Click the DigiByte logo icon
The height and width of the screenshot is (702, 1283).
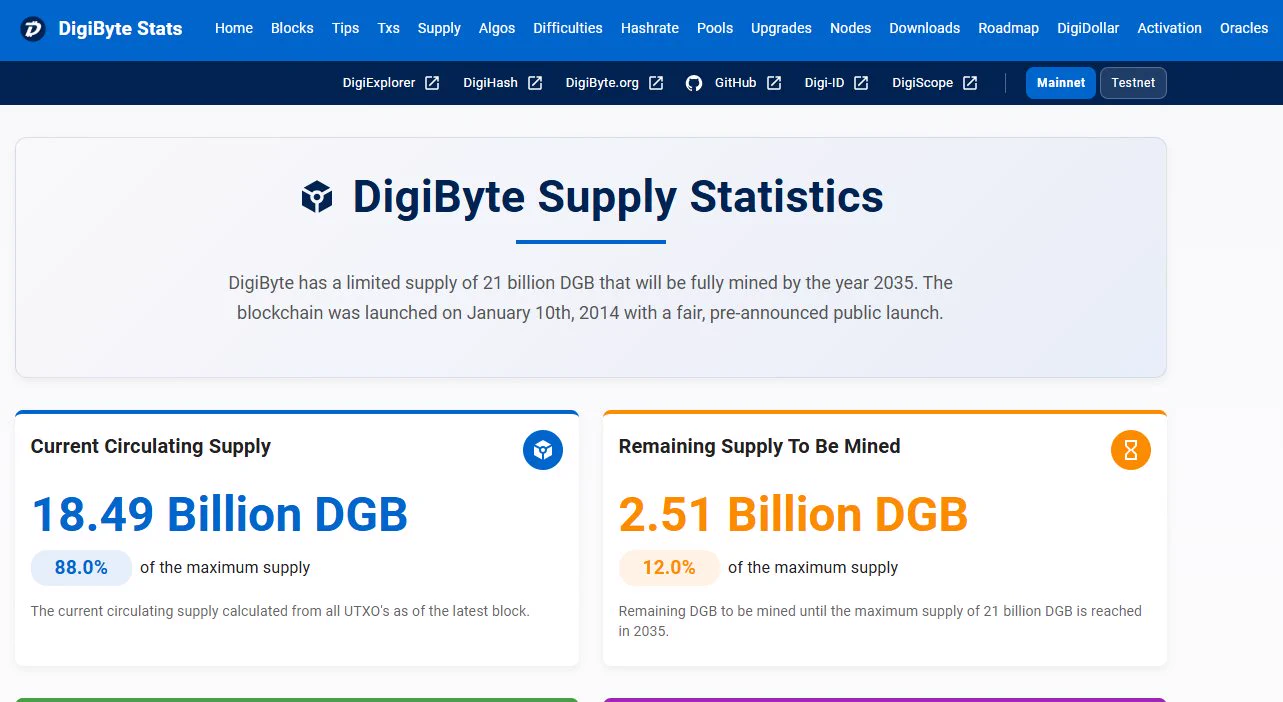pos(34,29)
